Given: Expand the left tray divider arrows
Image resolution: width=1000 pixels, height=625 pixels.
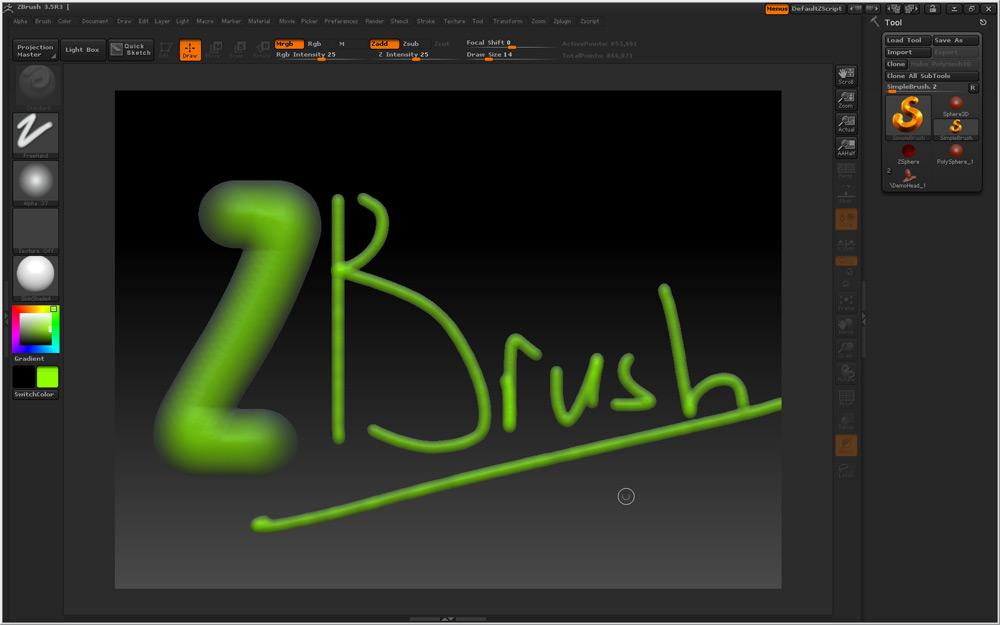Looking at the screenshot, I should (7, 318).
